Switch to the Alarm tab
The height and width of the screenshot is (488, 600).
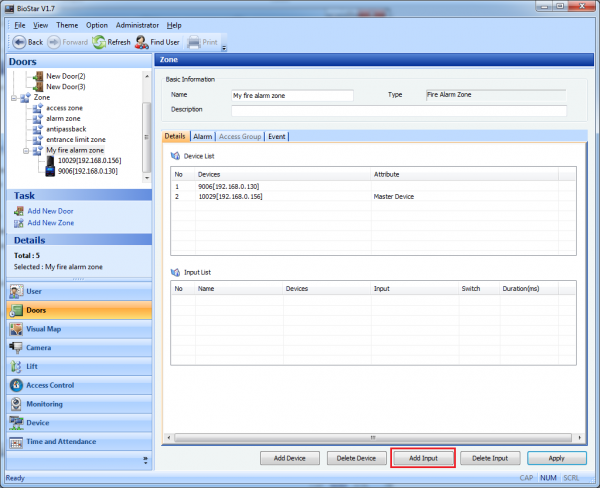(202, 136)
